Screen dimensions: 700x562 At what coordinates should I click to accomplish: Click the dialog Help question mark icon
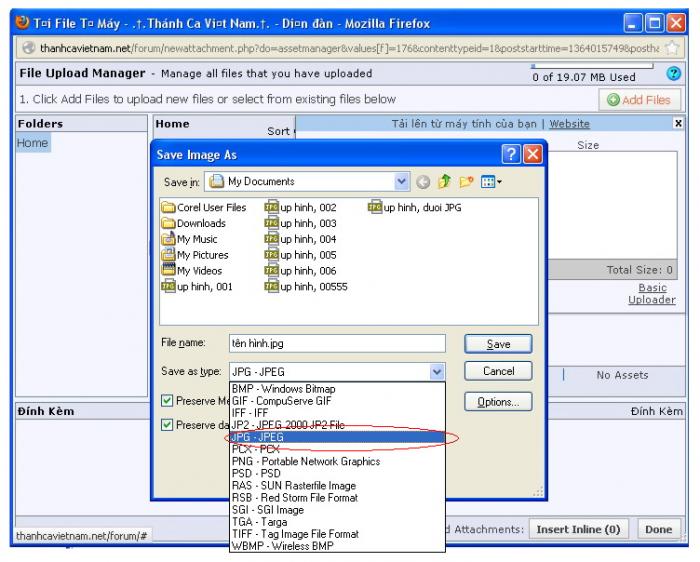pyautogui.click(x=510, y=155)
